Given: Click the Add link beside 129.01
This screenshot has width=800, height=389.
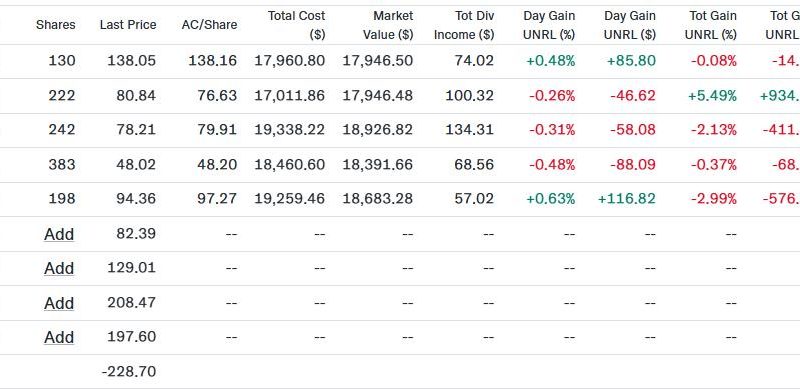Looking at the screenshot, I should point(59,268).
